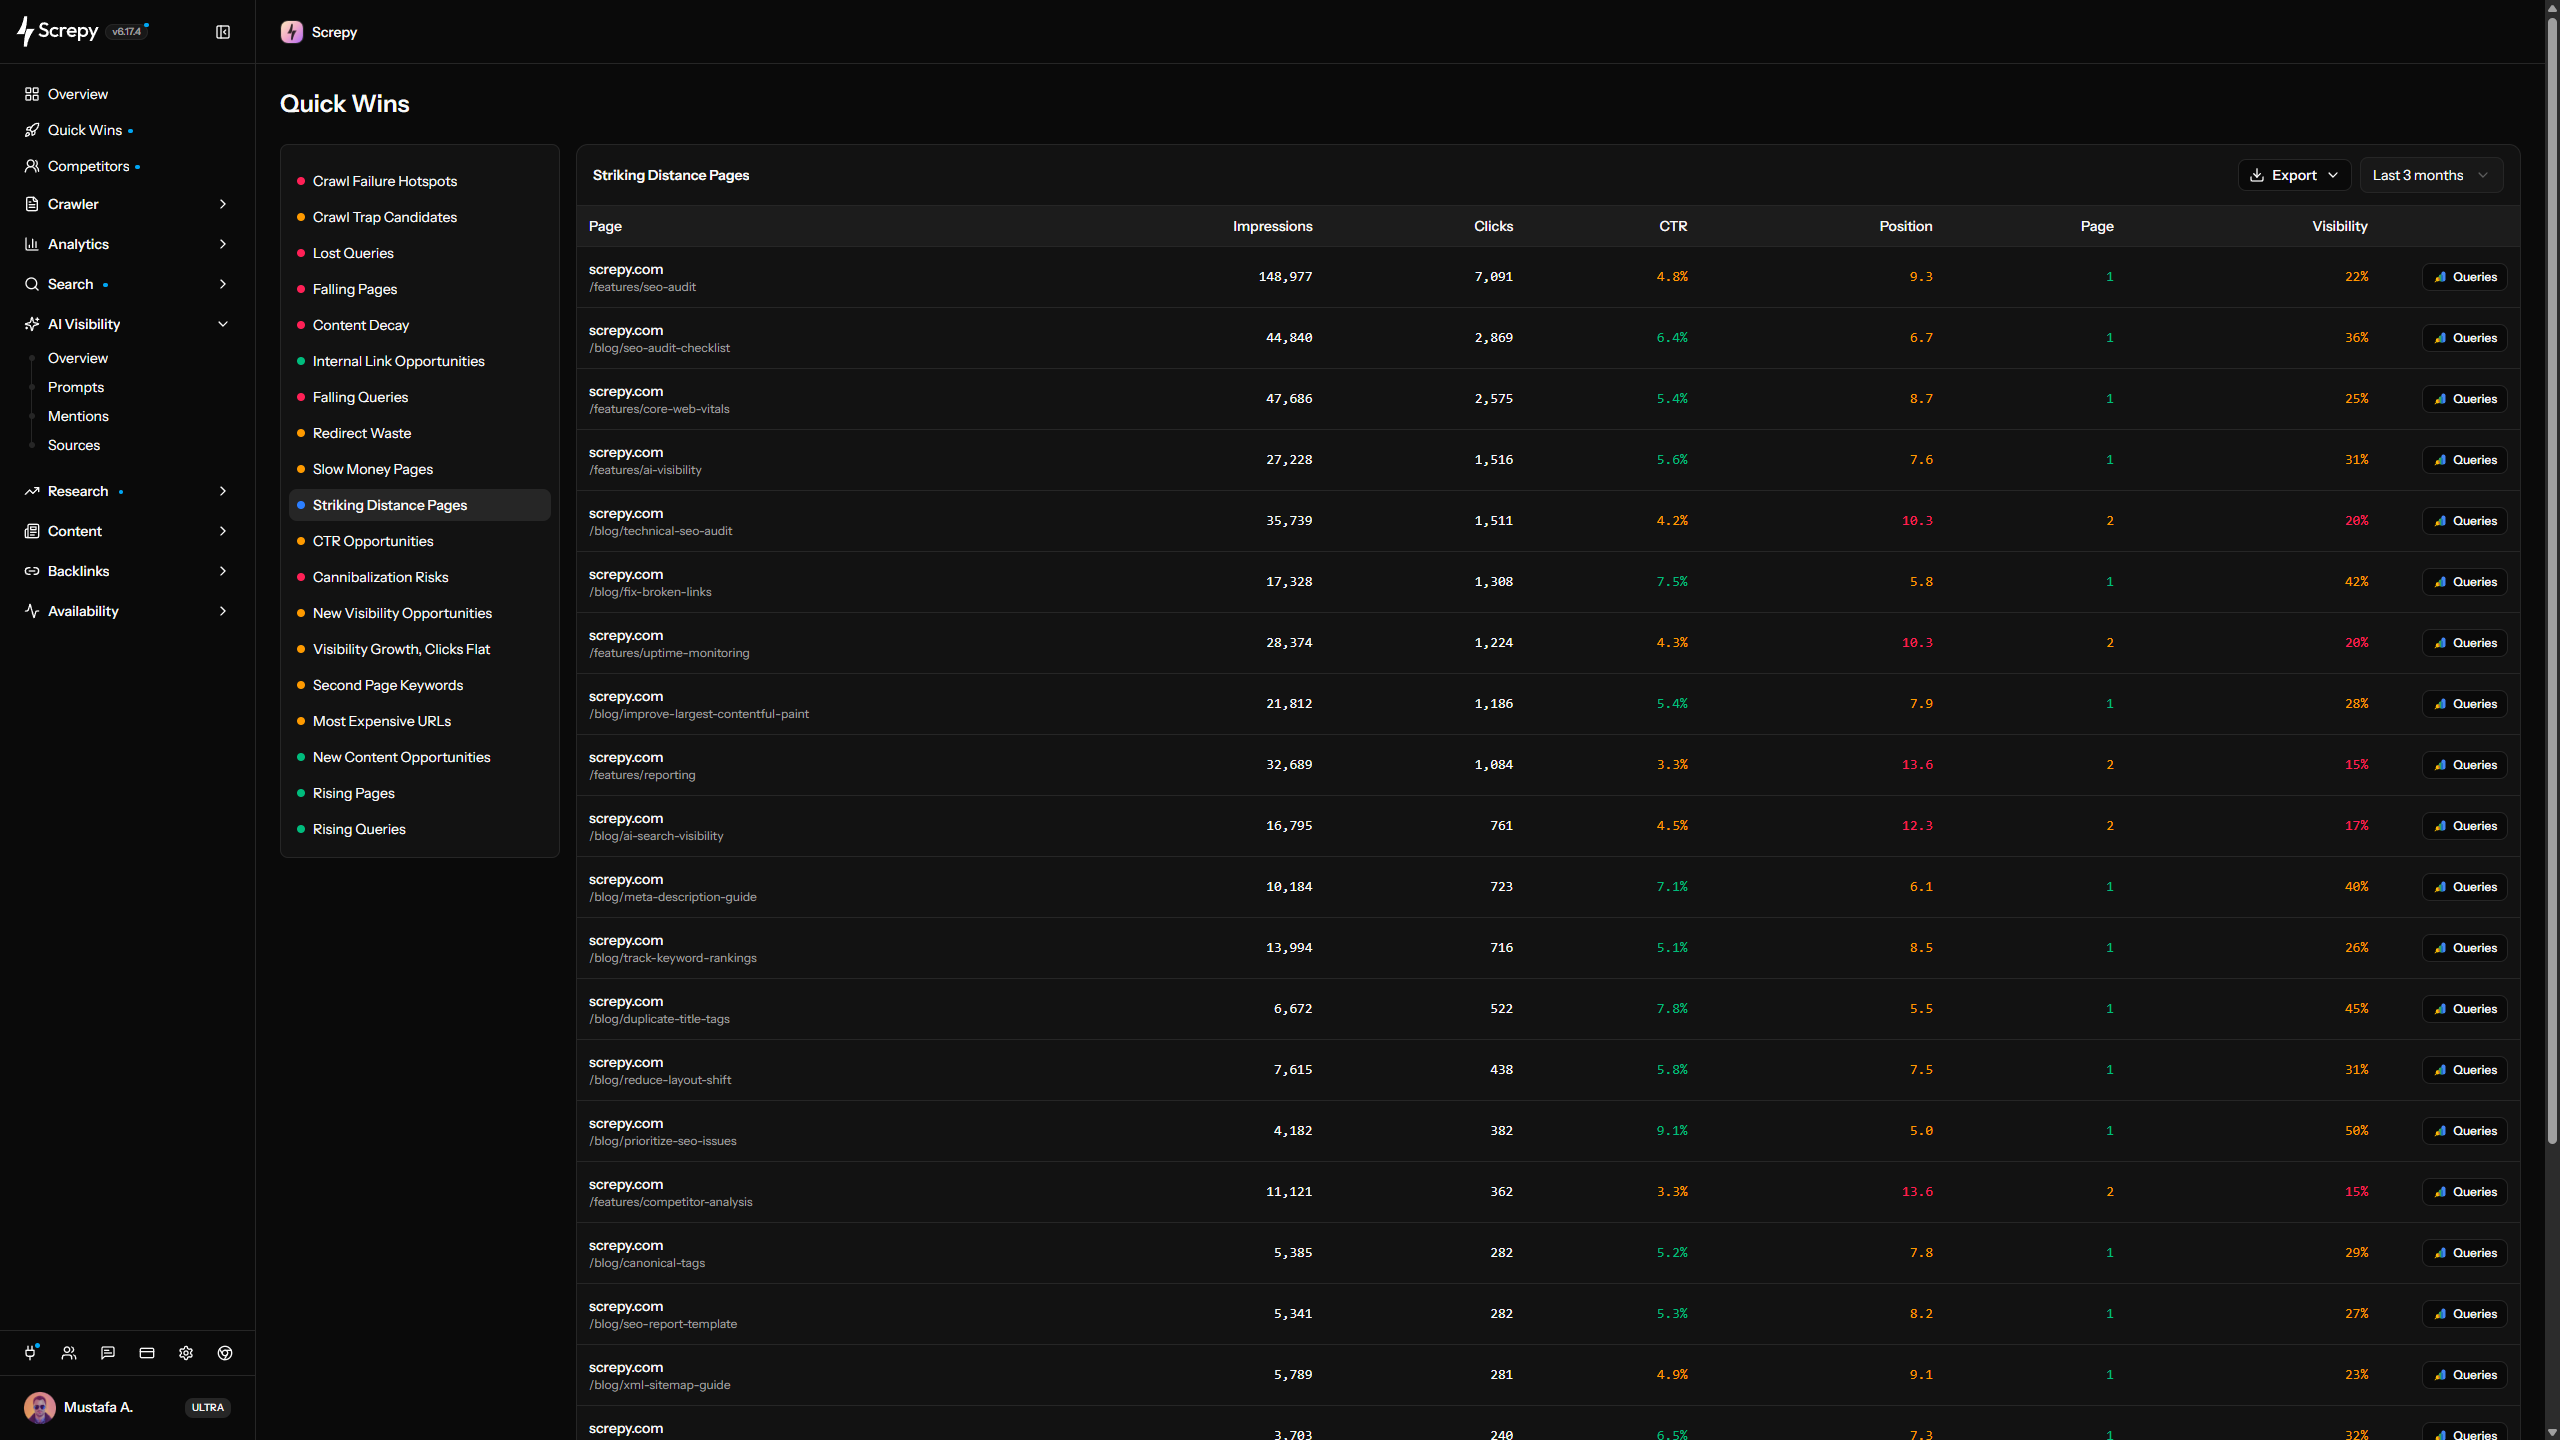Expand the Research menu chevron
This screenshot has width=2560, height=1440.
point(223,491)
